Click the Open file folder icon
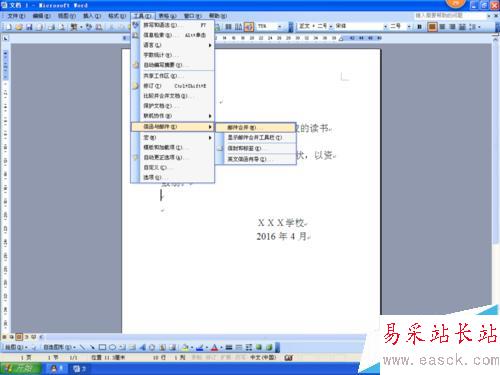The width and height of the screenshot is (500, 375). pyautogui.click(x=19, y=27)
